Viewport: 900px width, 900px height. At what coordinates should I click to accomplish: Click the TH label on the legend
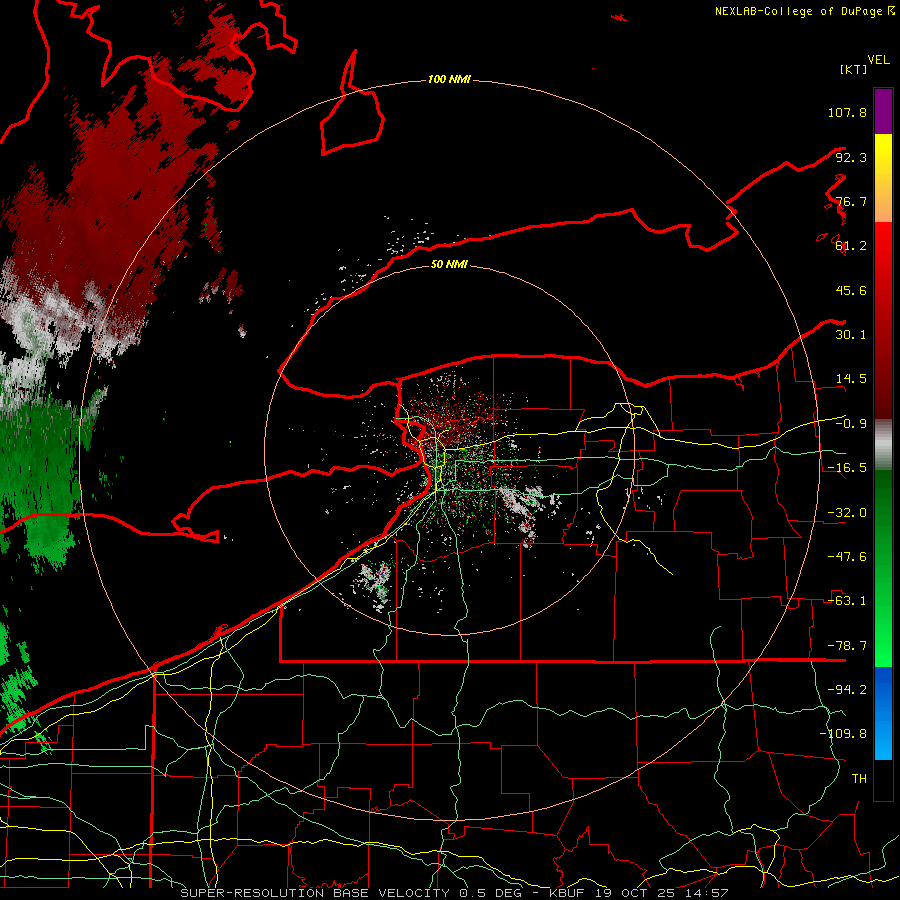(859, 779)
